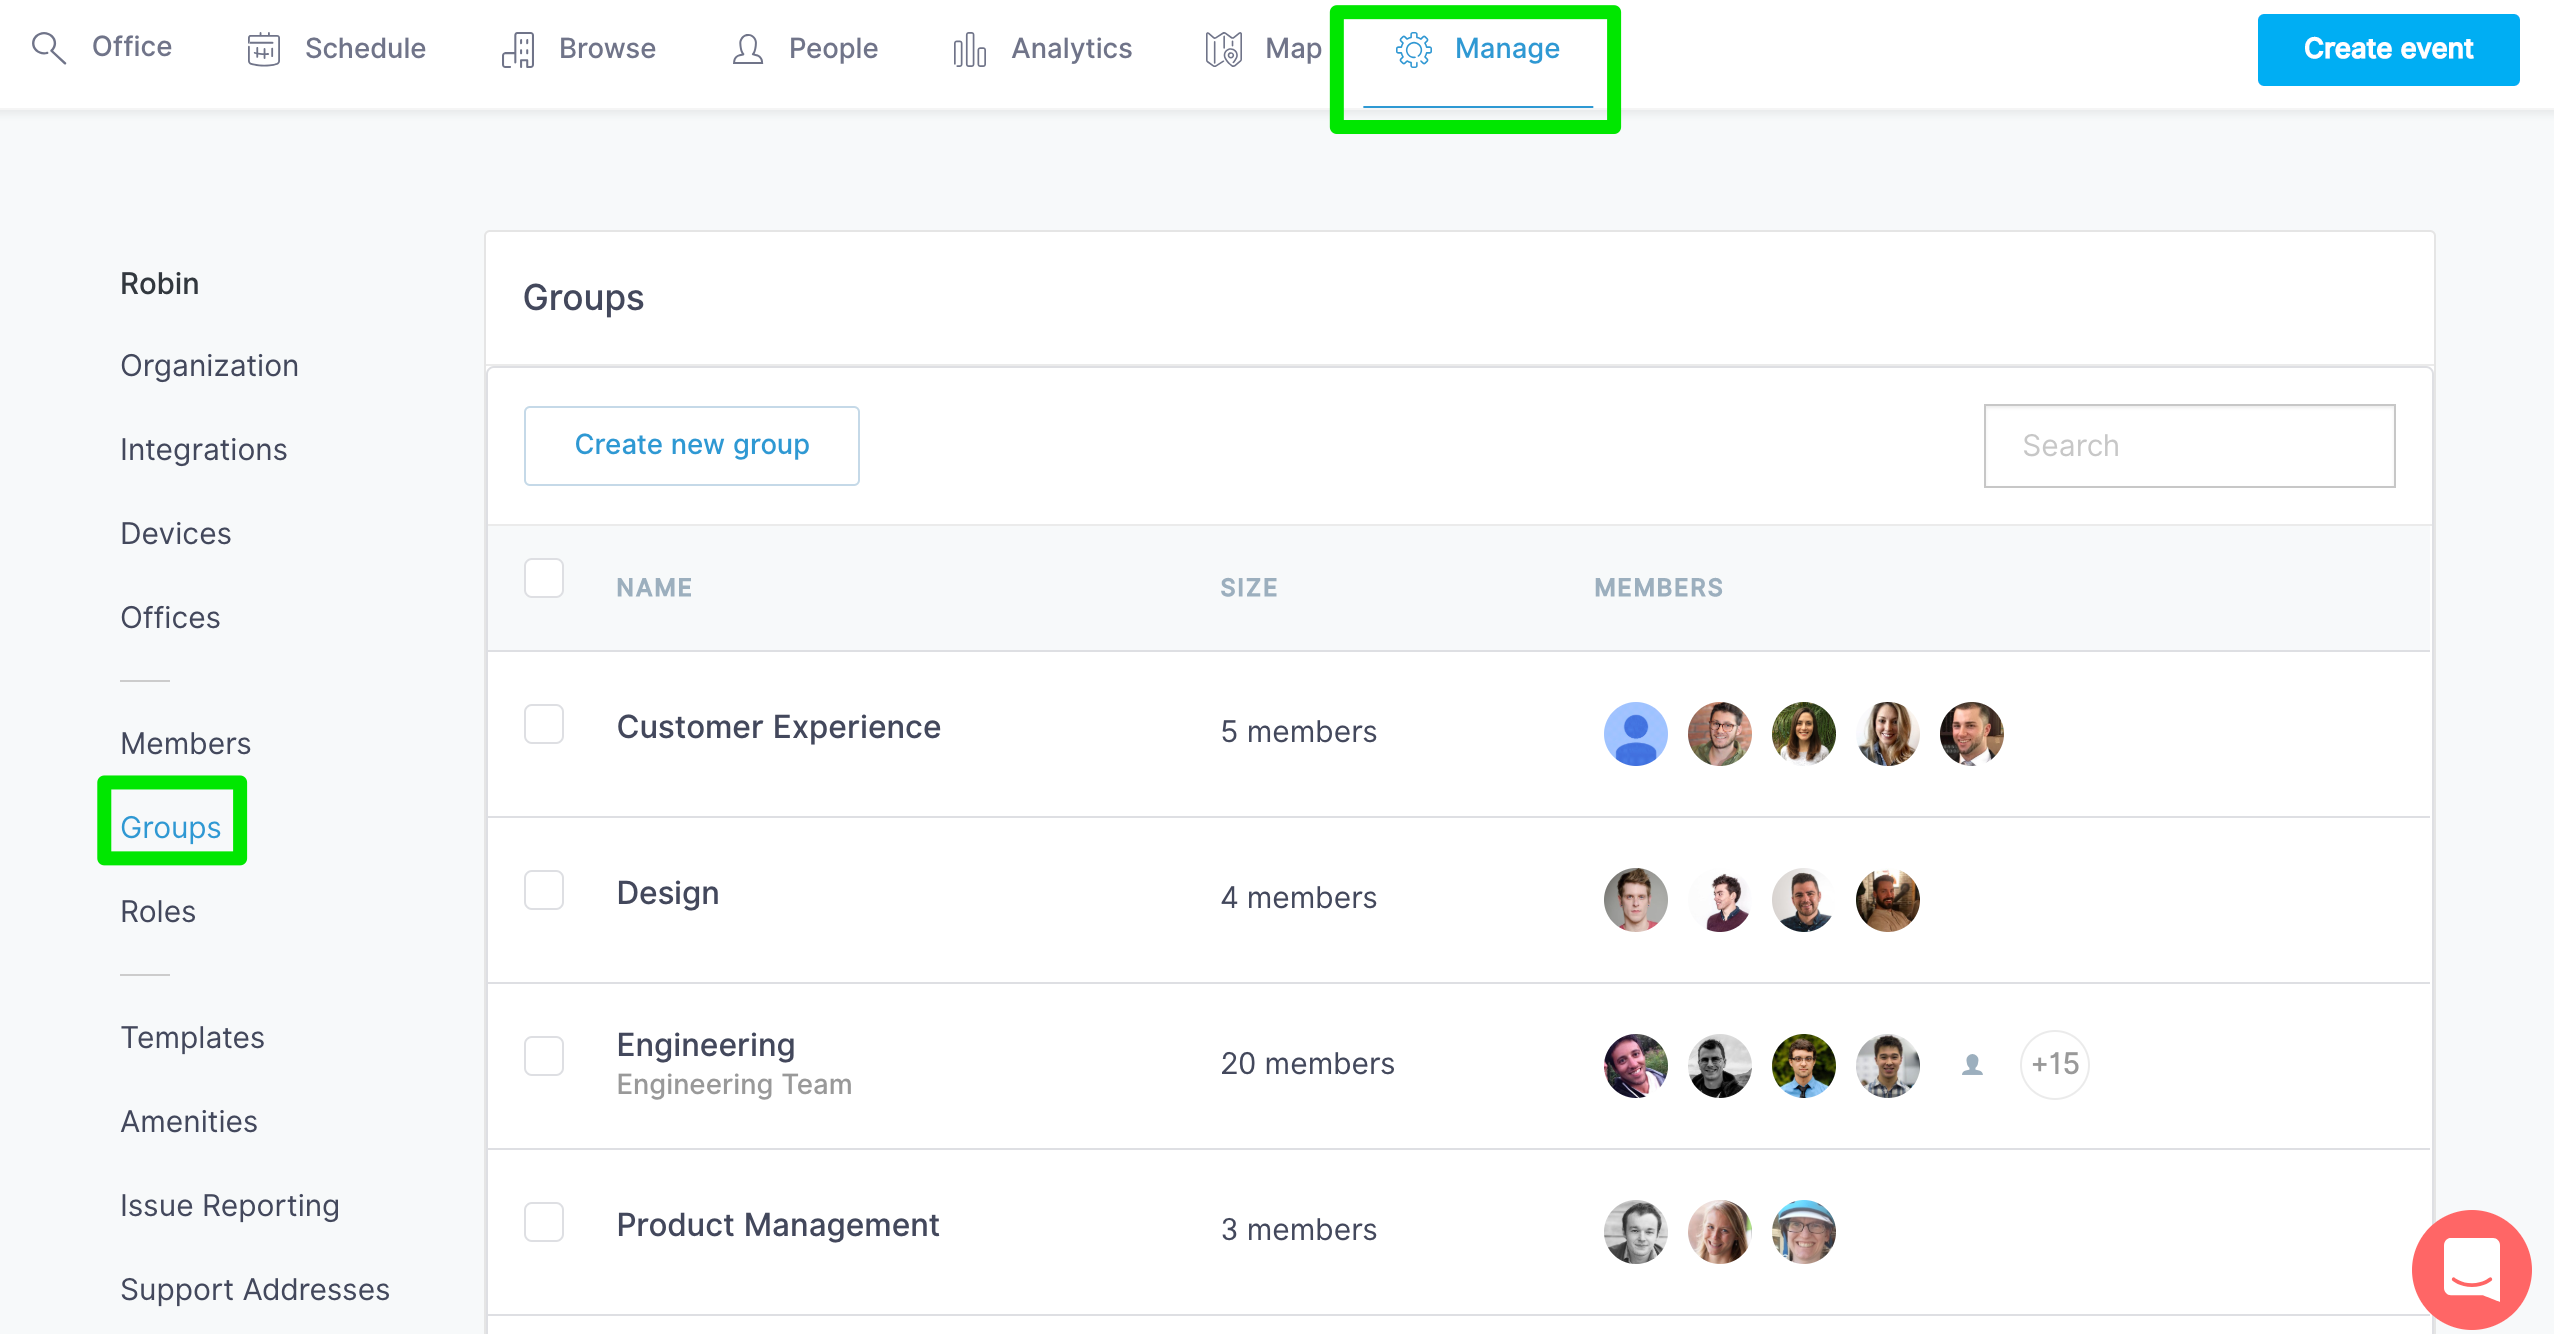Viewport: 2554px width, 1334px height.
Task: Click the first Customer Experience member avatar
Action: coord(1635,733)
